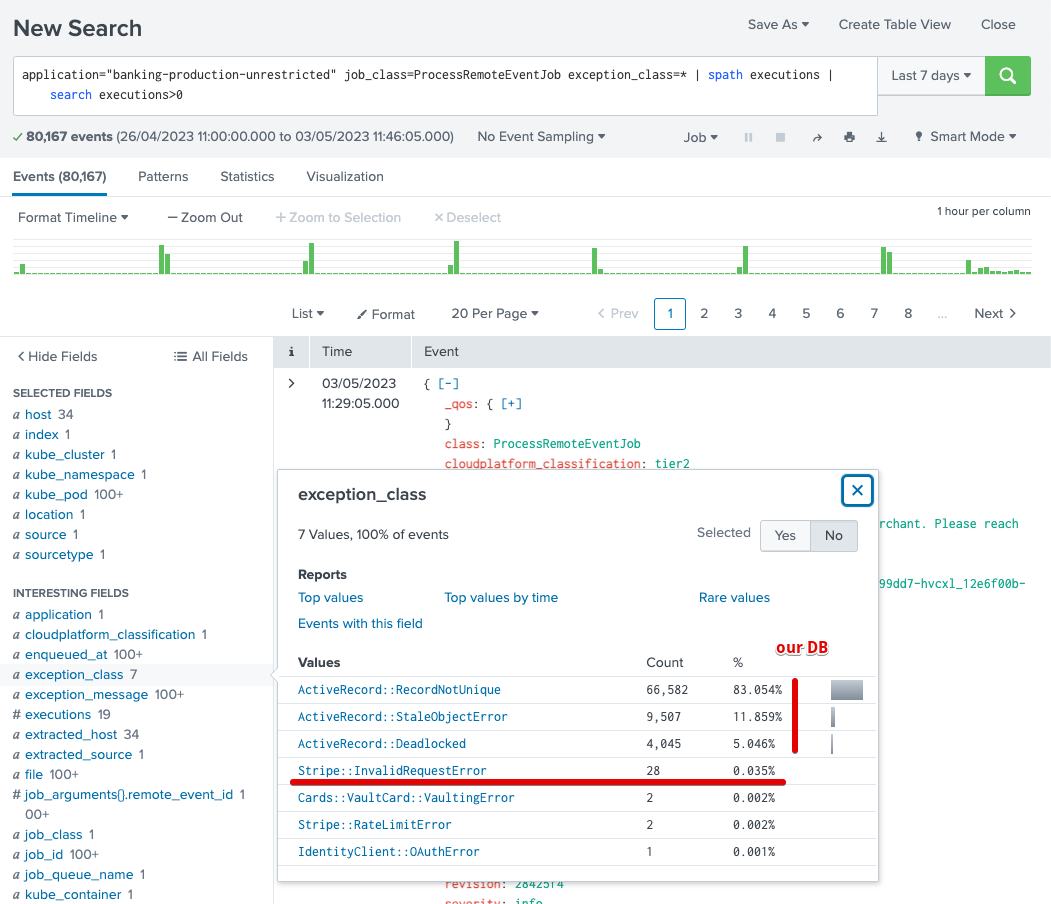Screen dimensions: 1051x904
Task: Deselect the timeline selection
Action: [466, 217]
